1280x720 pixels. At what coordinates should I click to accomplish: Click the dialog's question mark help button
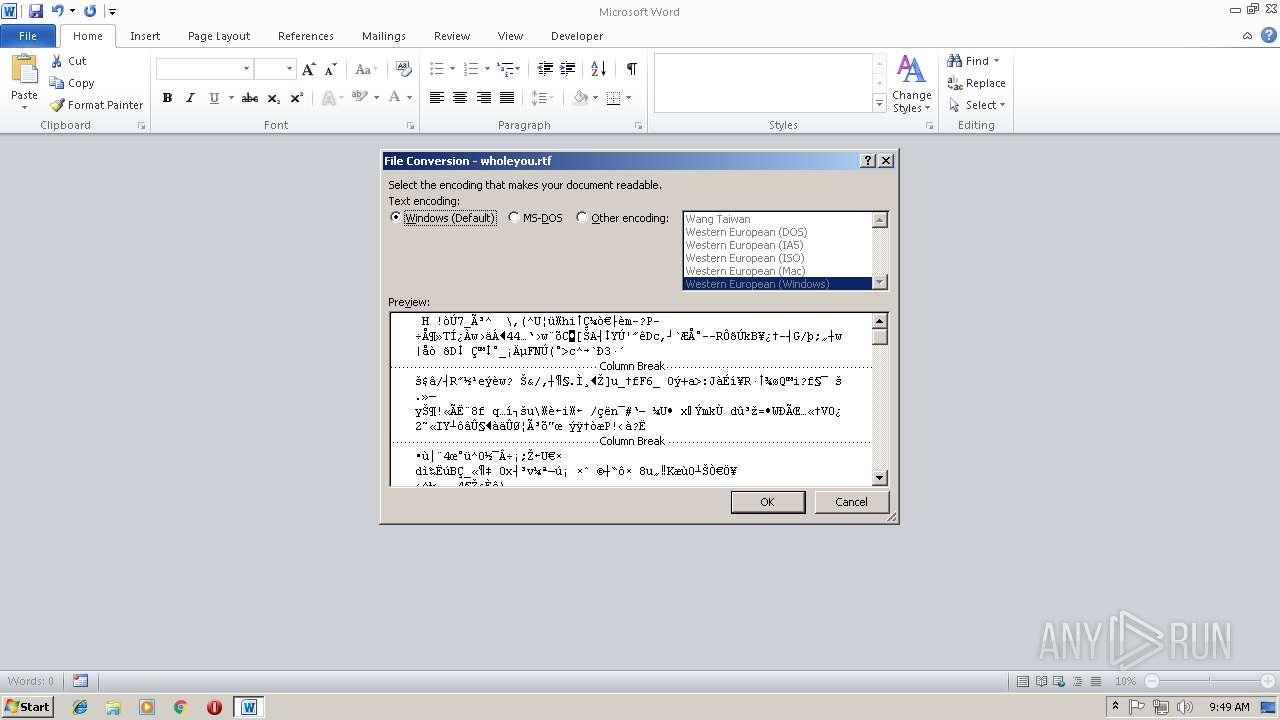click(x=868, y=161)
